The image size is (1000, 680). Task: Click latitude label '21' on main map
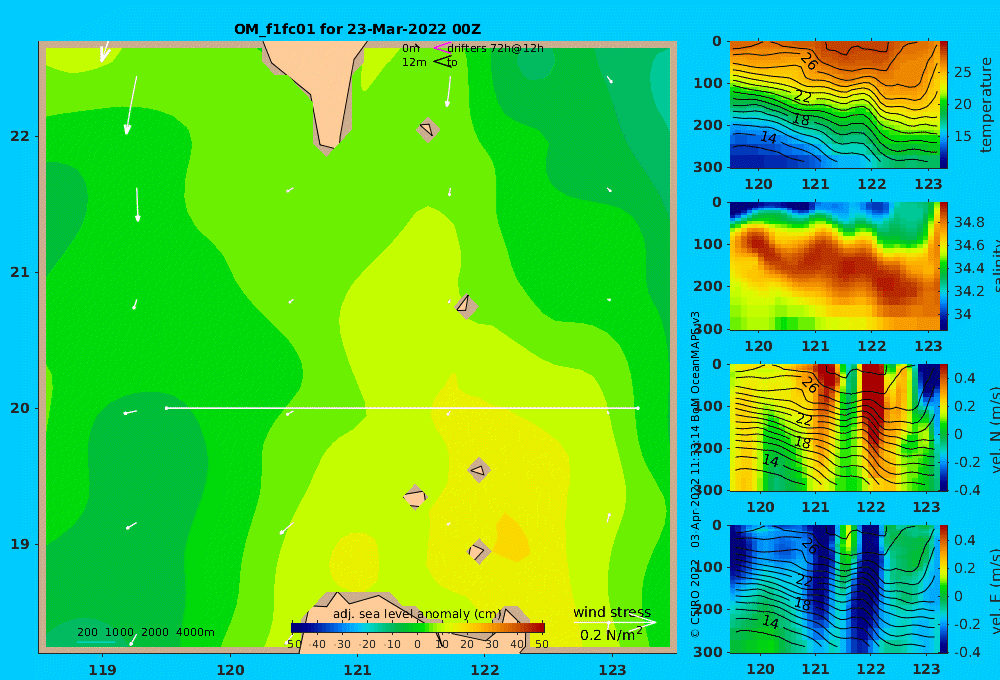pyautogui.click(x=20, y=272)
